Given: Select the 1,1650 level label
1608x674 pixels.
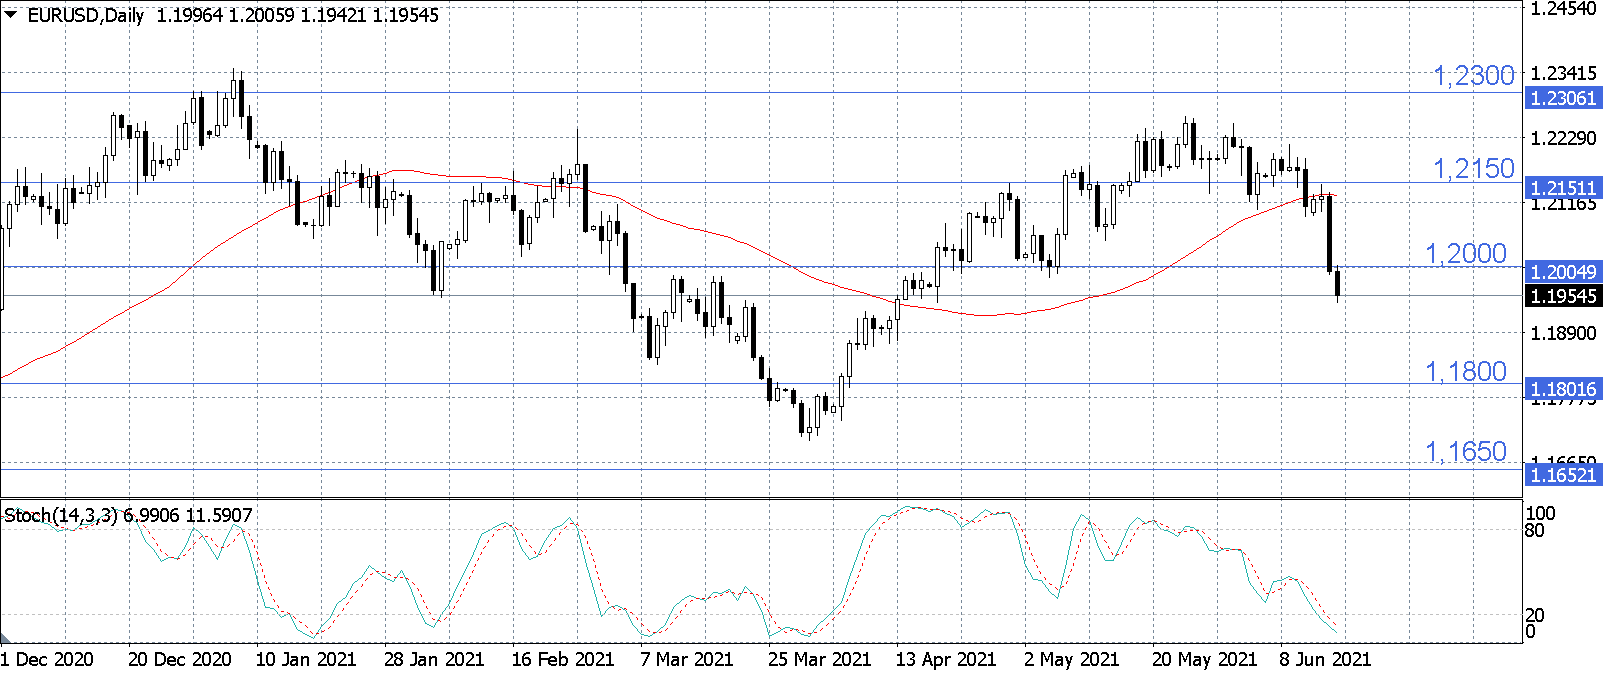Looking at the screenshot, I should tap(1466, 451).
